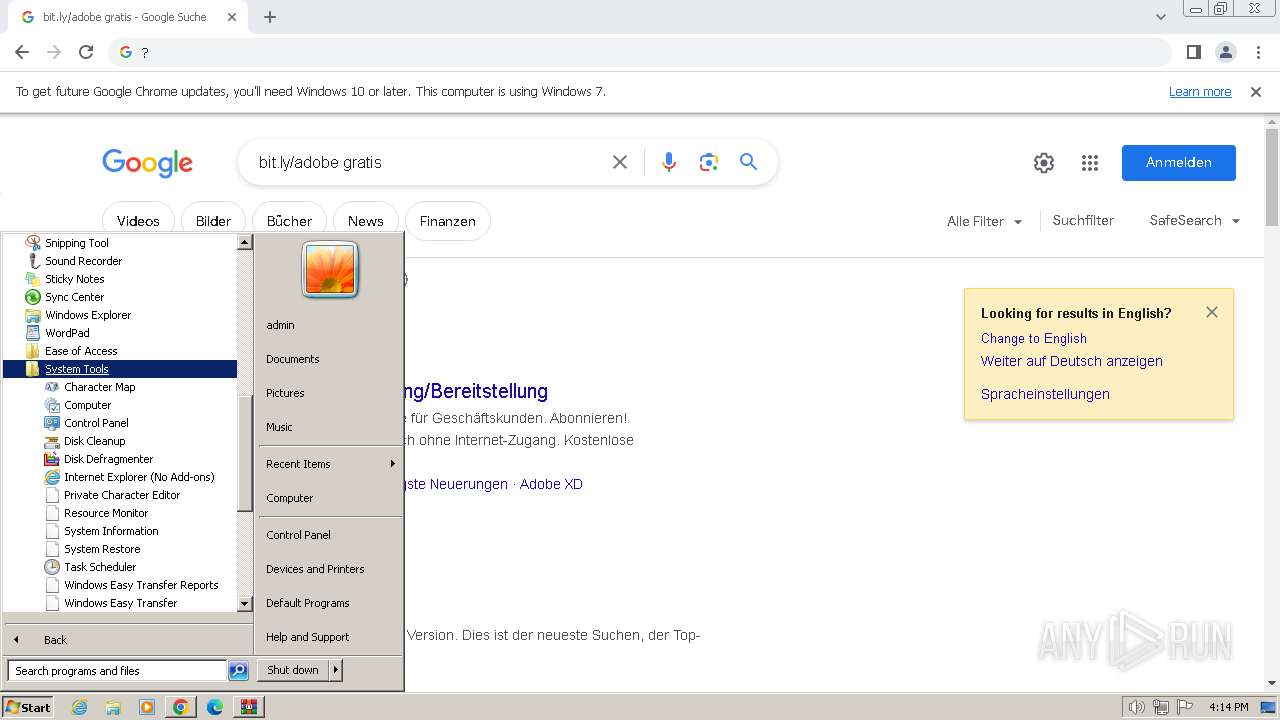Viewport: 1280px width, 720px height.
Task: Open Sync Center
Action: coord(74,297)
